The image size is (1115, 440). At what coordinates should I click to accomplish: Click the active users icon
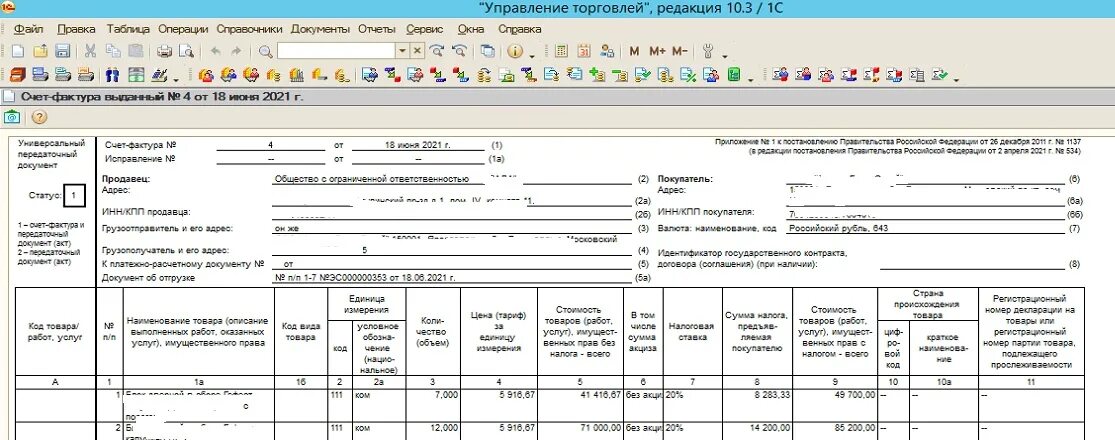click(607, 51)
